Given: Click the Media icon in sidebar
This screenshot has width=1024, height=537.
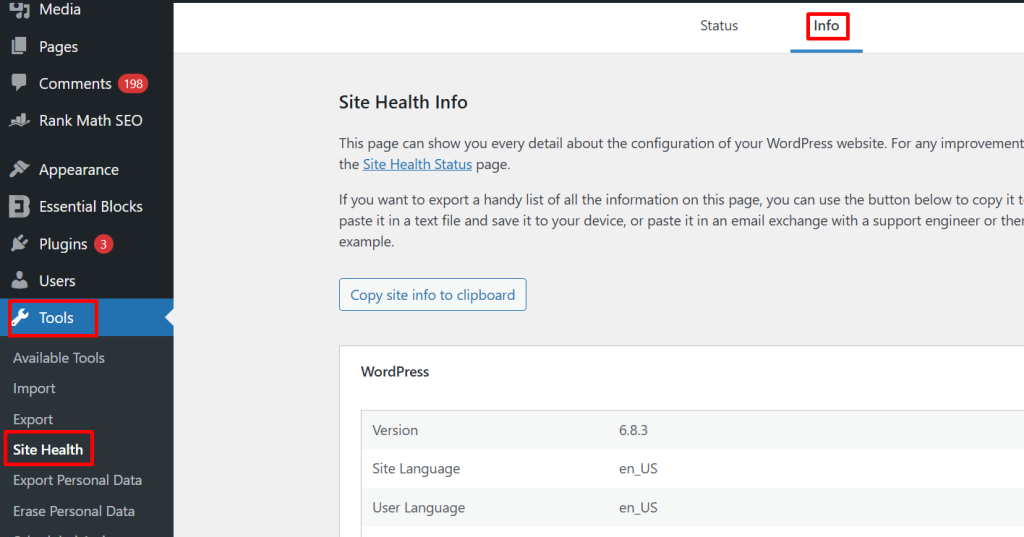Looking at the screenshot, I should 19,10.
